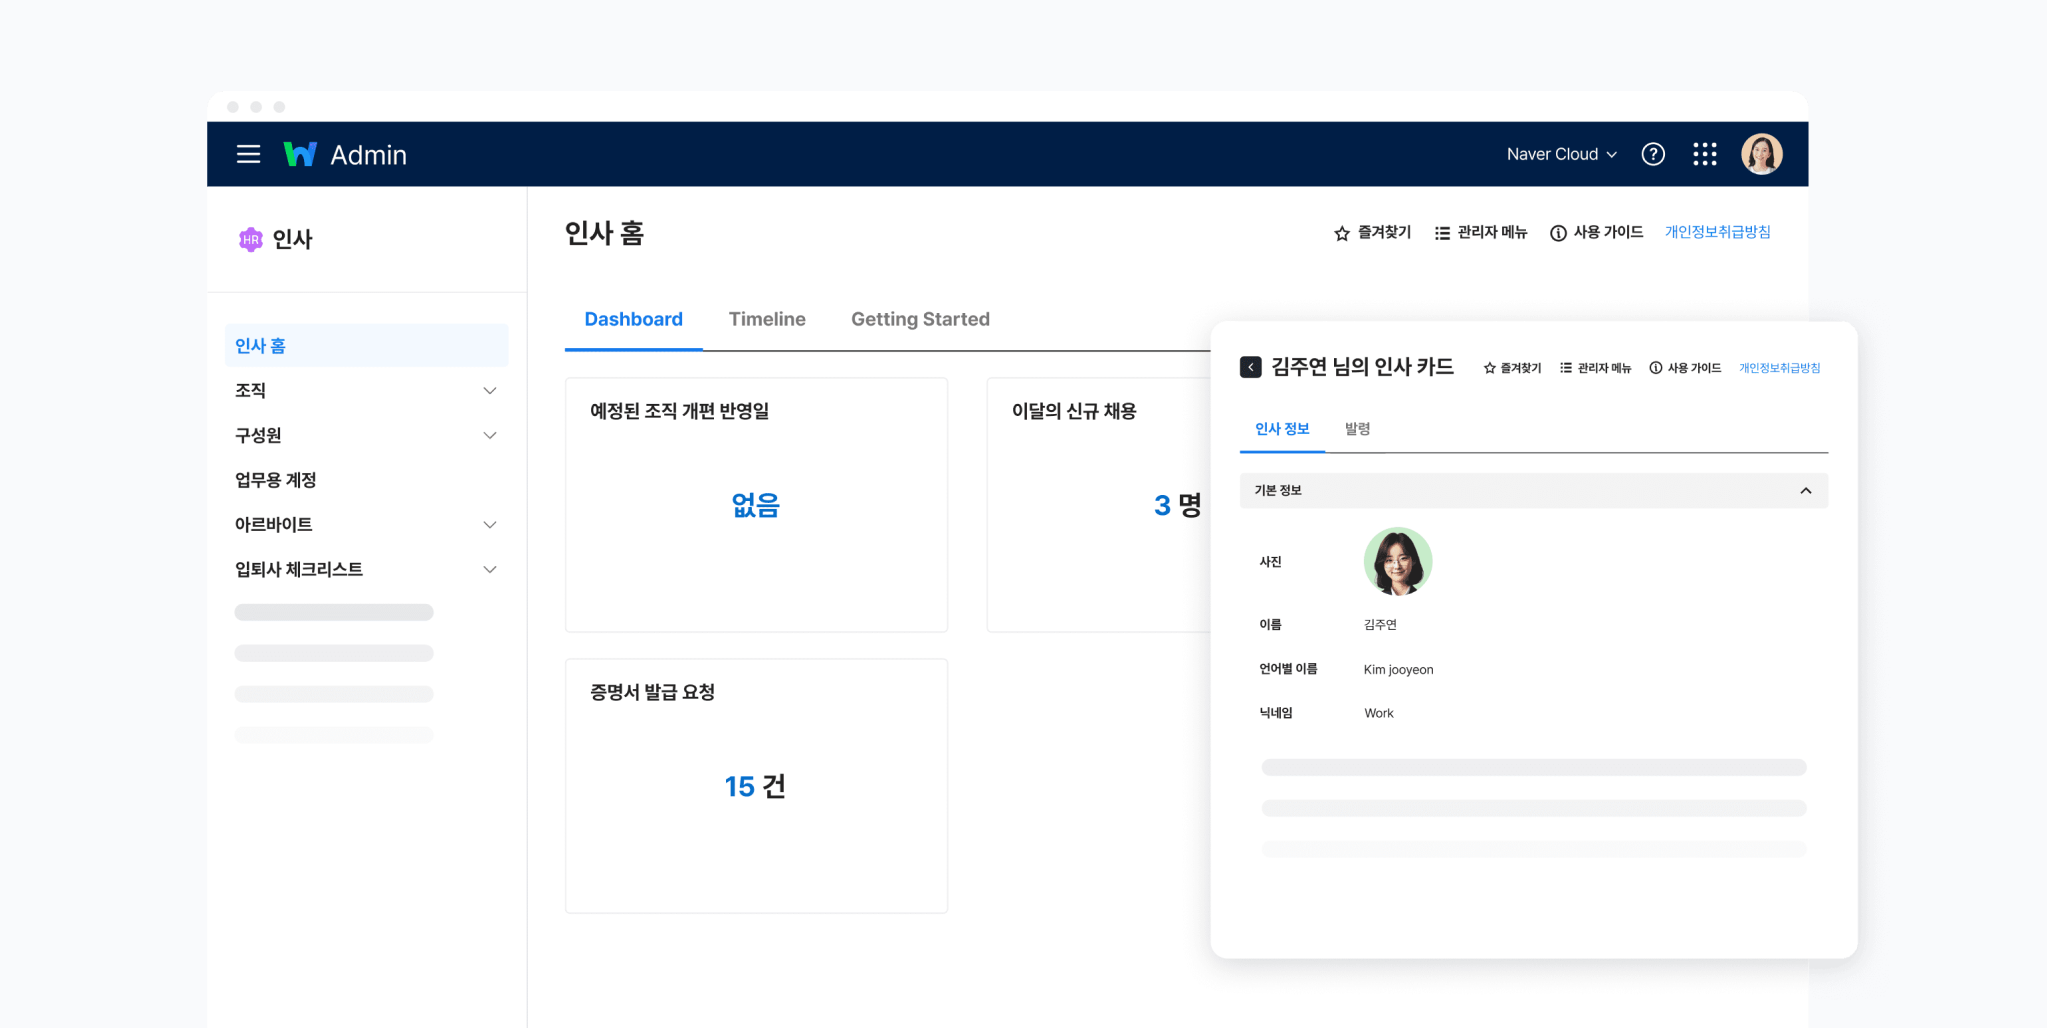The width and height of the screenshot is (2047, 1028).
Task: Open the 입퇴사 체크리스트 menu item
Action: [300, 568]
